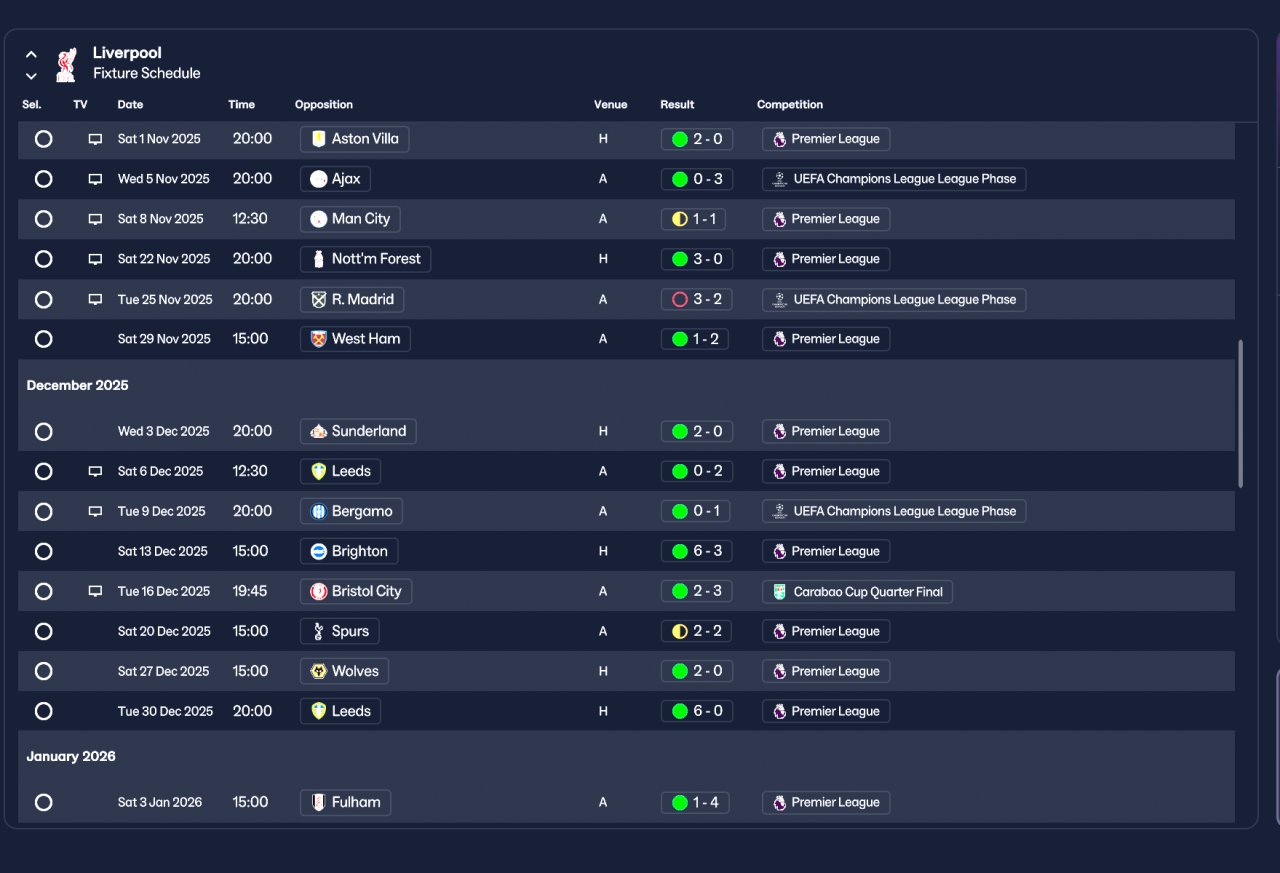The width and height of the screenshot is (1280, 873).
Task: Open the Man City opposition button
Action: [350, 219]
